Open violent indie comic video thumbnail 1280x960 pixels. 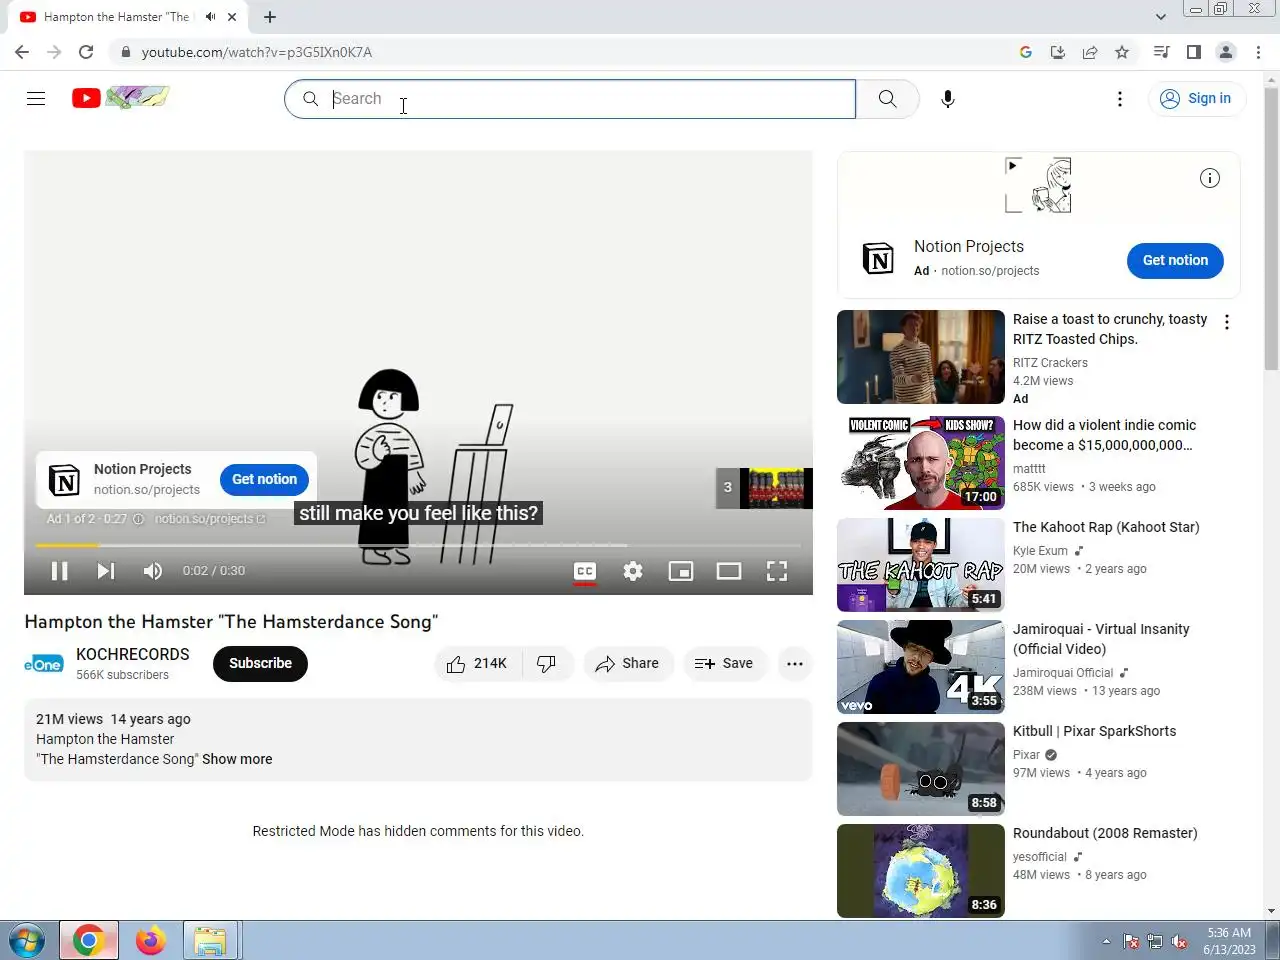coord(921,463)
